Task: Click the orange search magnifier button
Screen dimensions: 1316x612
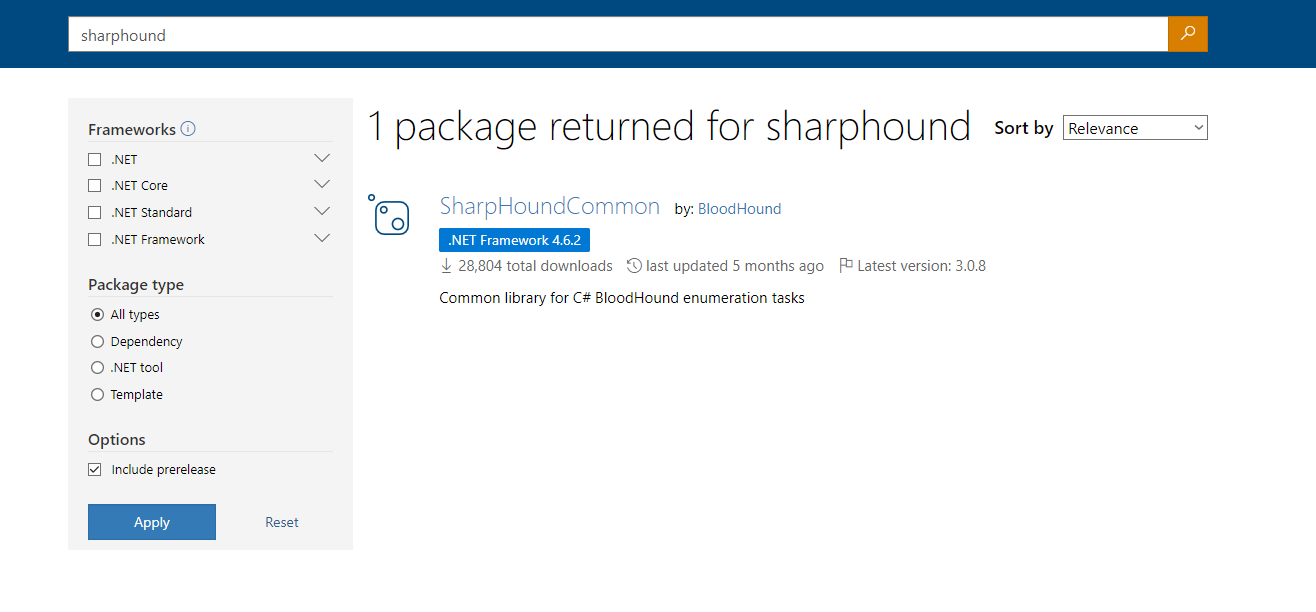Action: click(x=1187, y=34)
